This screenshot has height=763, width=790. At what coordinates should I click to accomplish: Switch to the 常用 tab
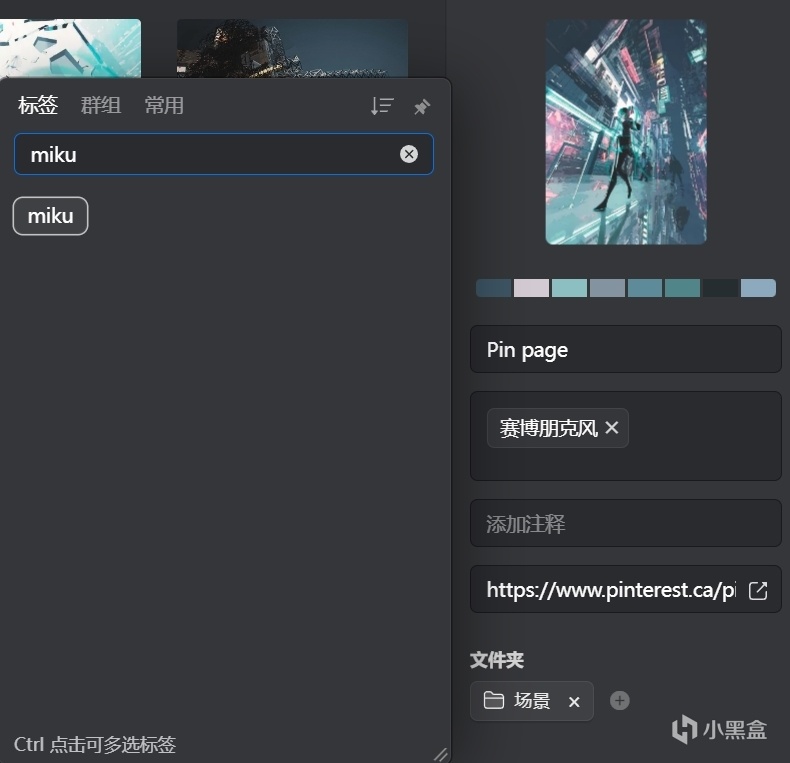point(164,105)
